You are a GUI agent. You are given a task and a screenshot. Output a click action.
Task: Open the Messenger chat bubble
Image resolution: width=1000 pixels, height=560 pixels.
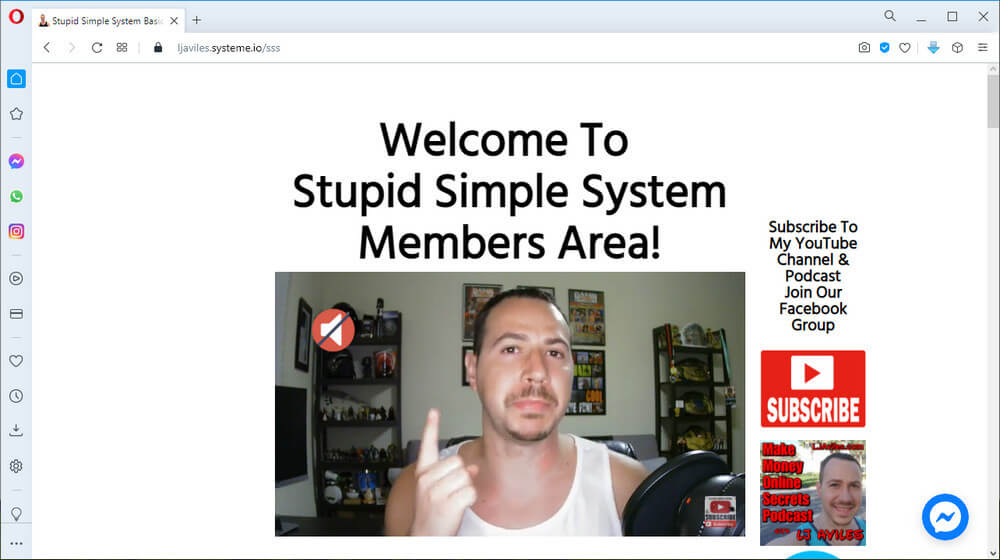point(945,517)
